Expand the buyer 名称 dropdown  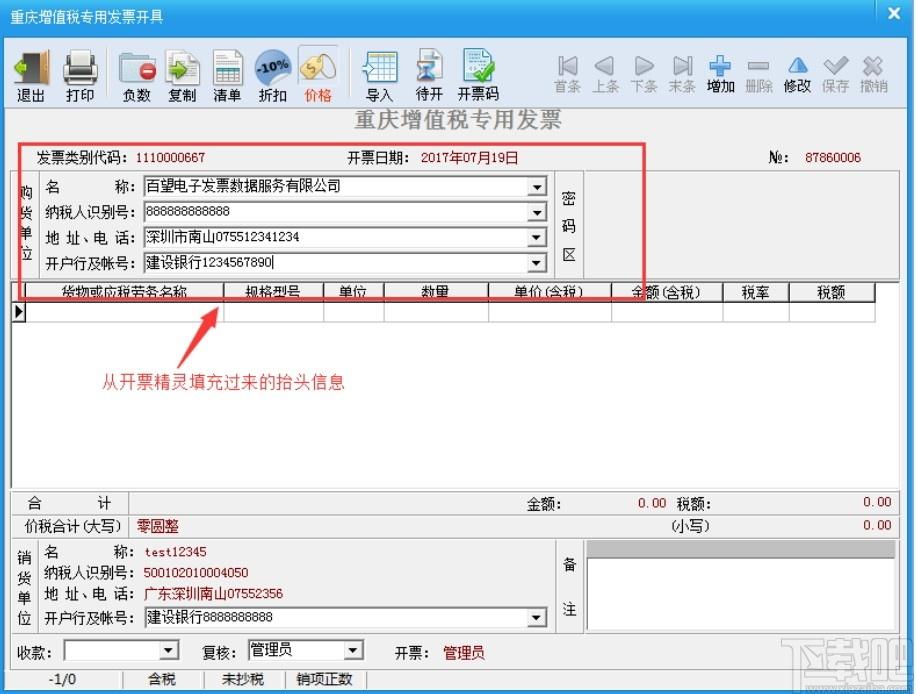click(536, 187)
